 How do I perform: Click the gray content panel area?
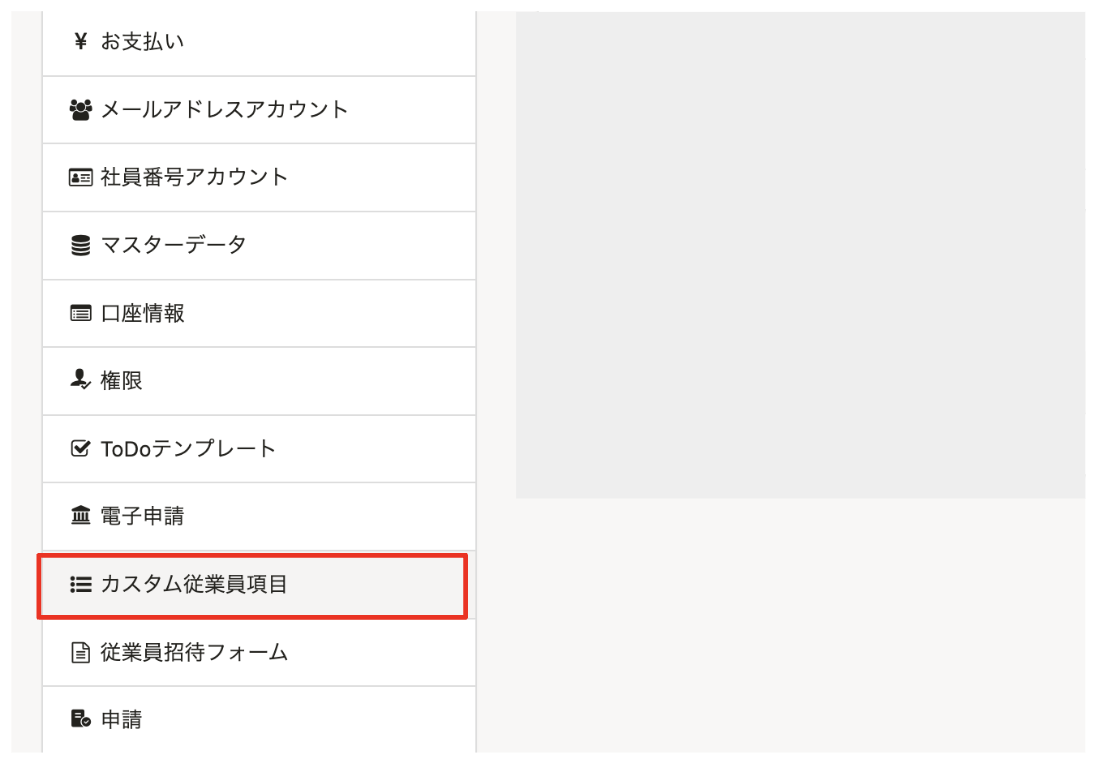[x=800, y=255]
